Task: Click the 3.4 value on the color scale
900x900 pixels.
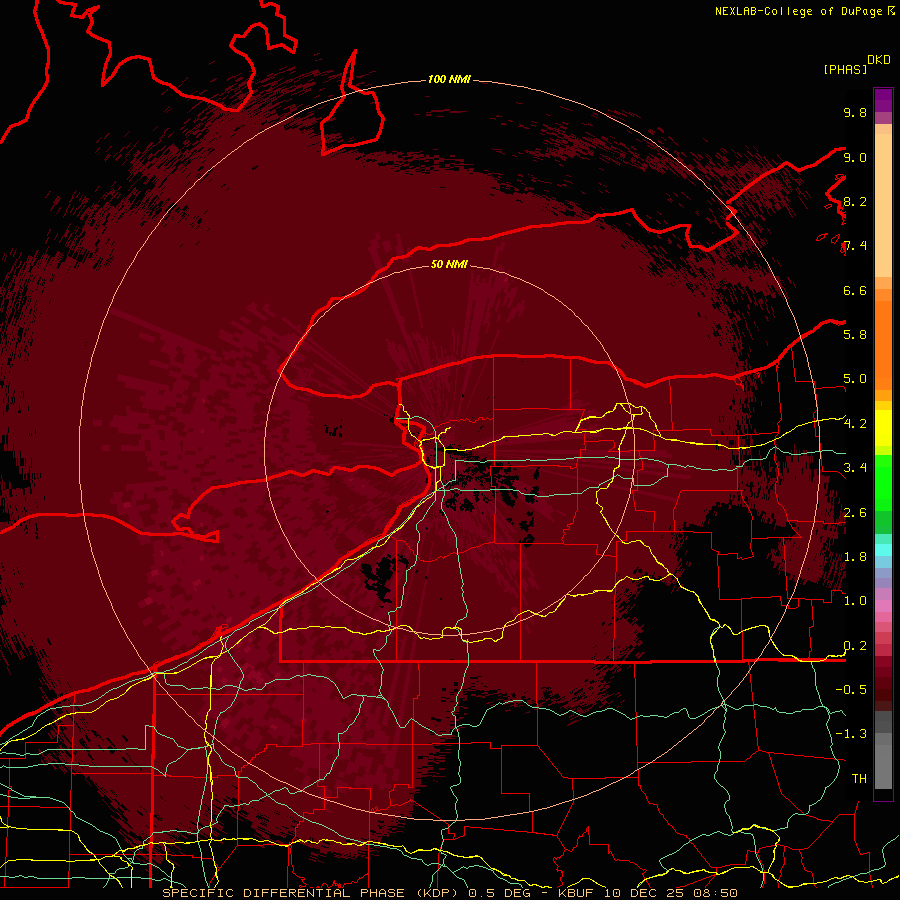Action: [x=855, y=468]
